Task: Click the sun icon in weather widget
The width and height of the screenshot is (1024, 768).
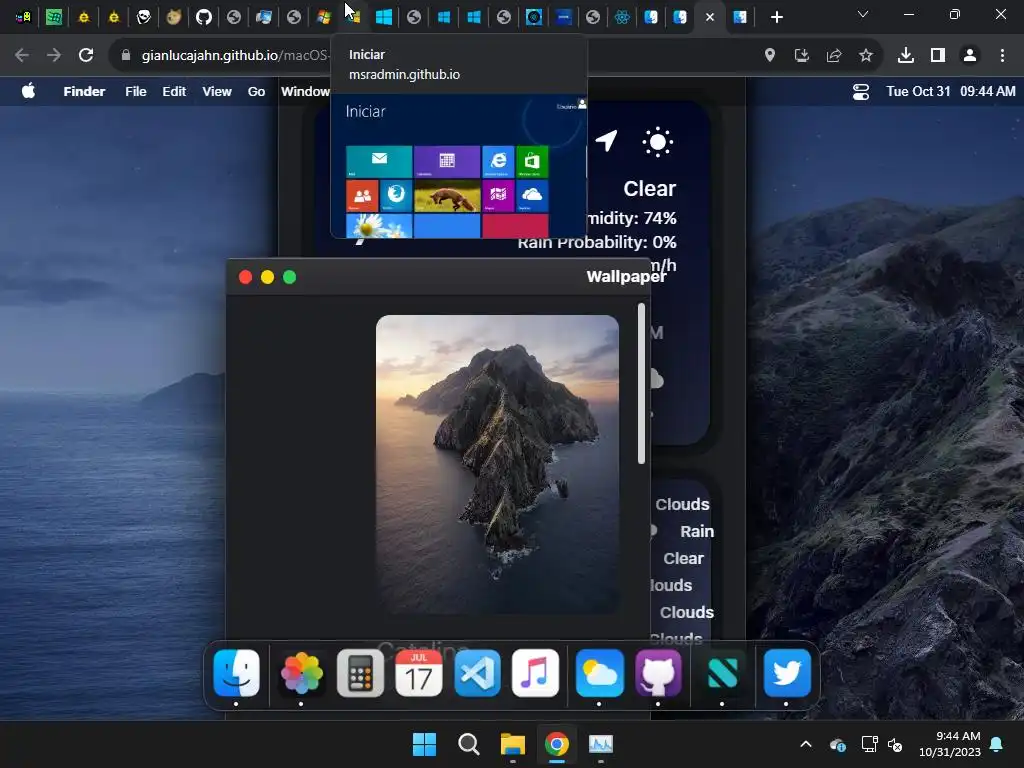Action: 658,142
